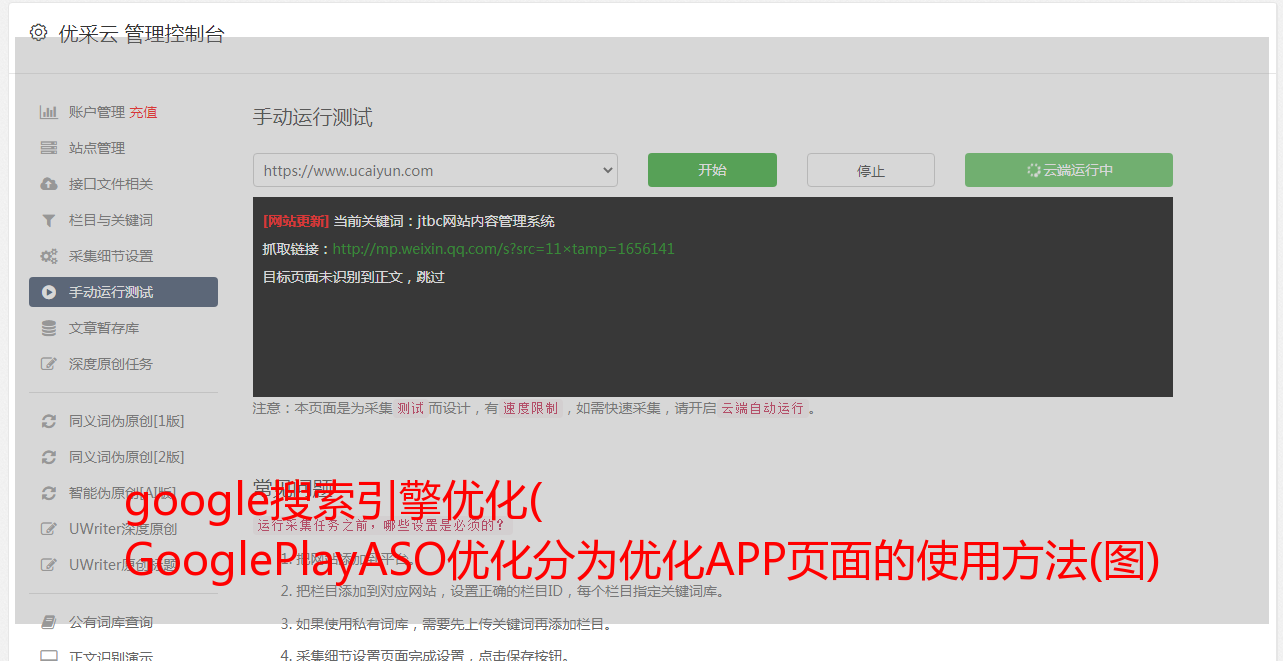Click the green 开始 button
The height and width of the screenshot is (661, 1283).
pos(712,170)
